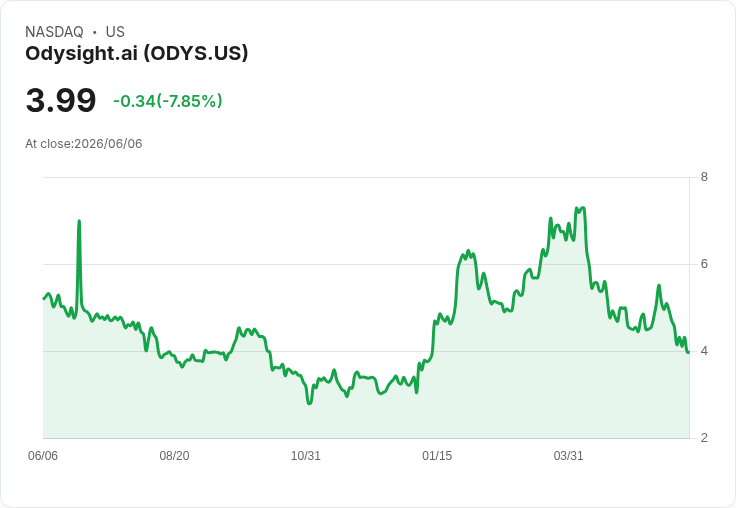Click the 01/15 date label on x-axis
The height and width of the screenshot is (508, 736).
[x=437, y=455]
